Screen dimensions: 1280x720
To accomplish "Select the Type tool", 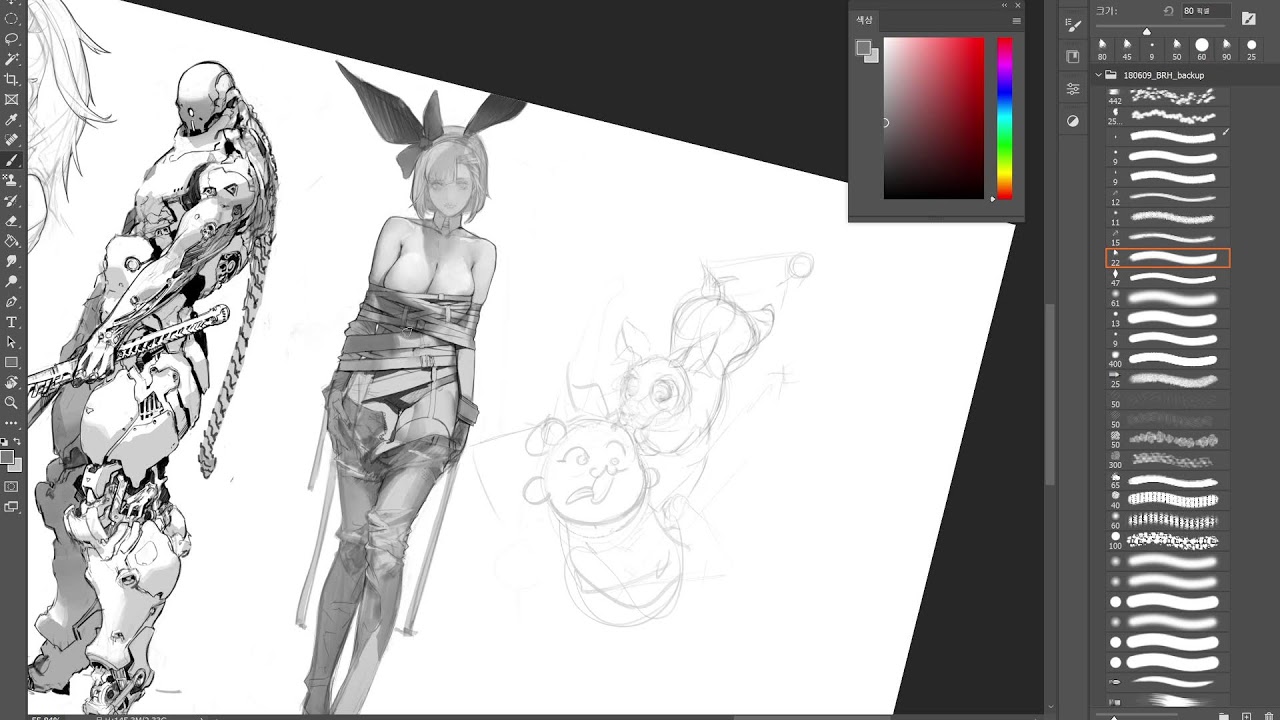I will 12,322.
